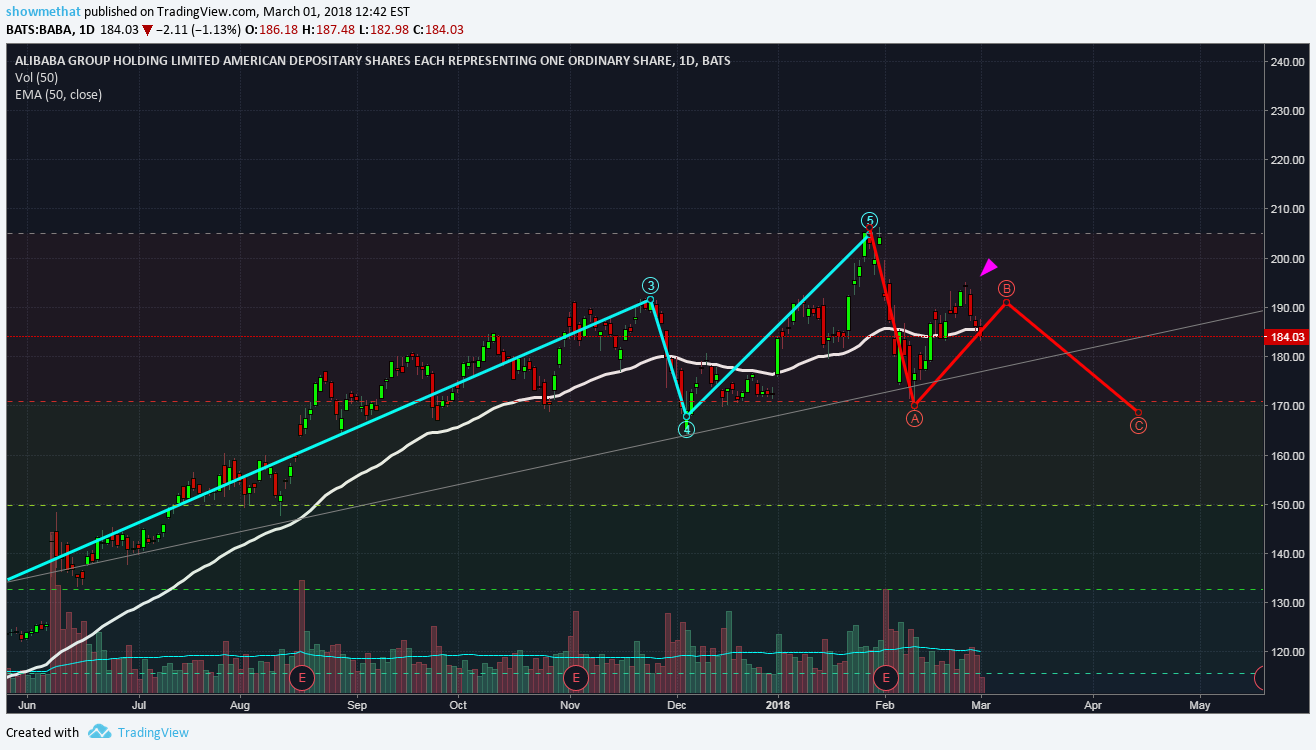
Task: Click the 160.00 price axis label
Action: (x=1286, y=456)
